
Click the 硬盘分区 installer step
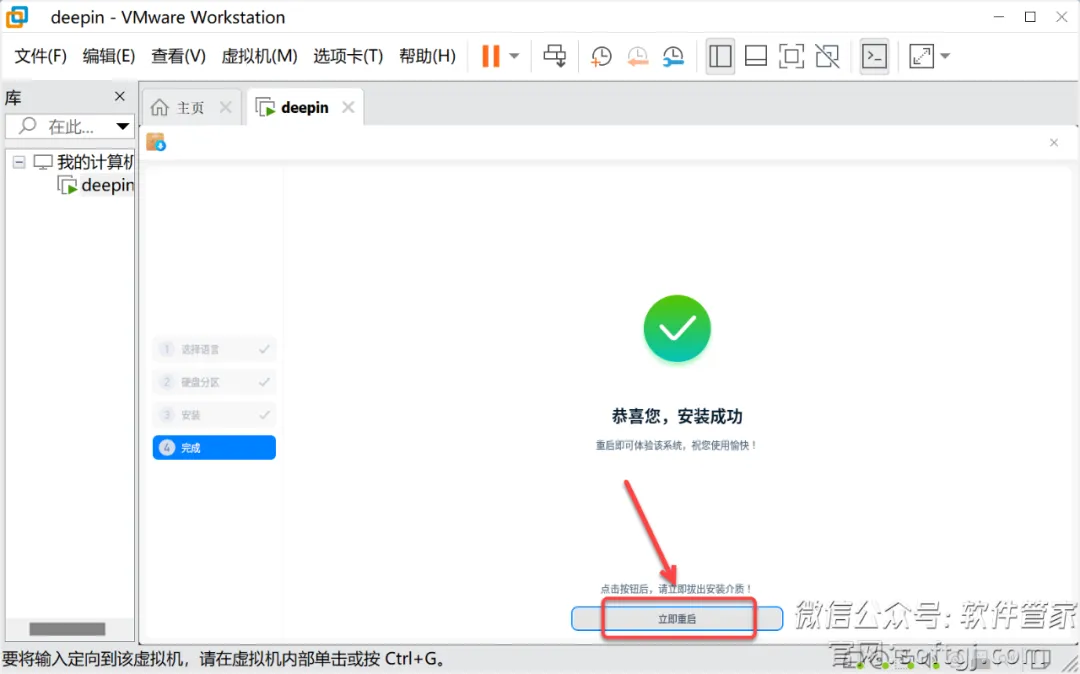click(214, 382)
